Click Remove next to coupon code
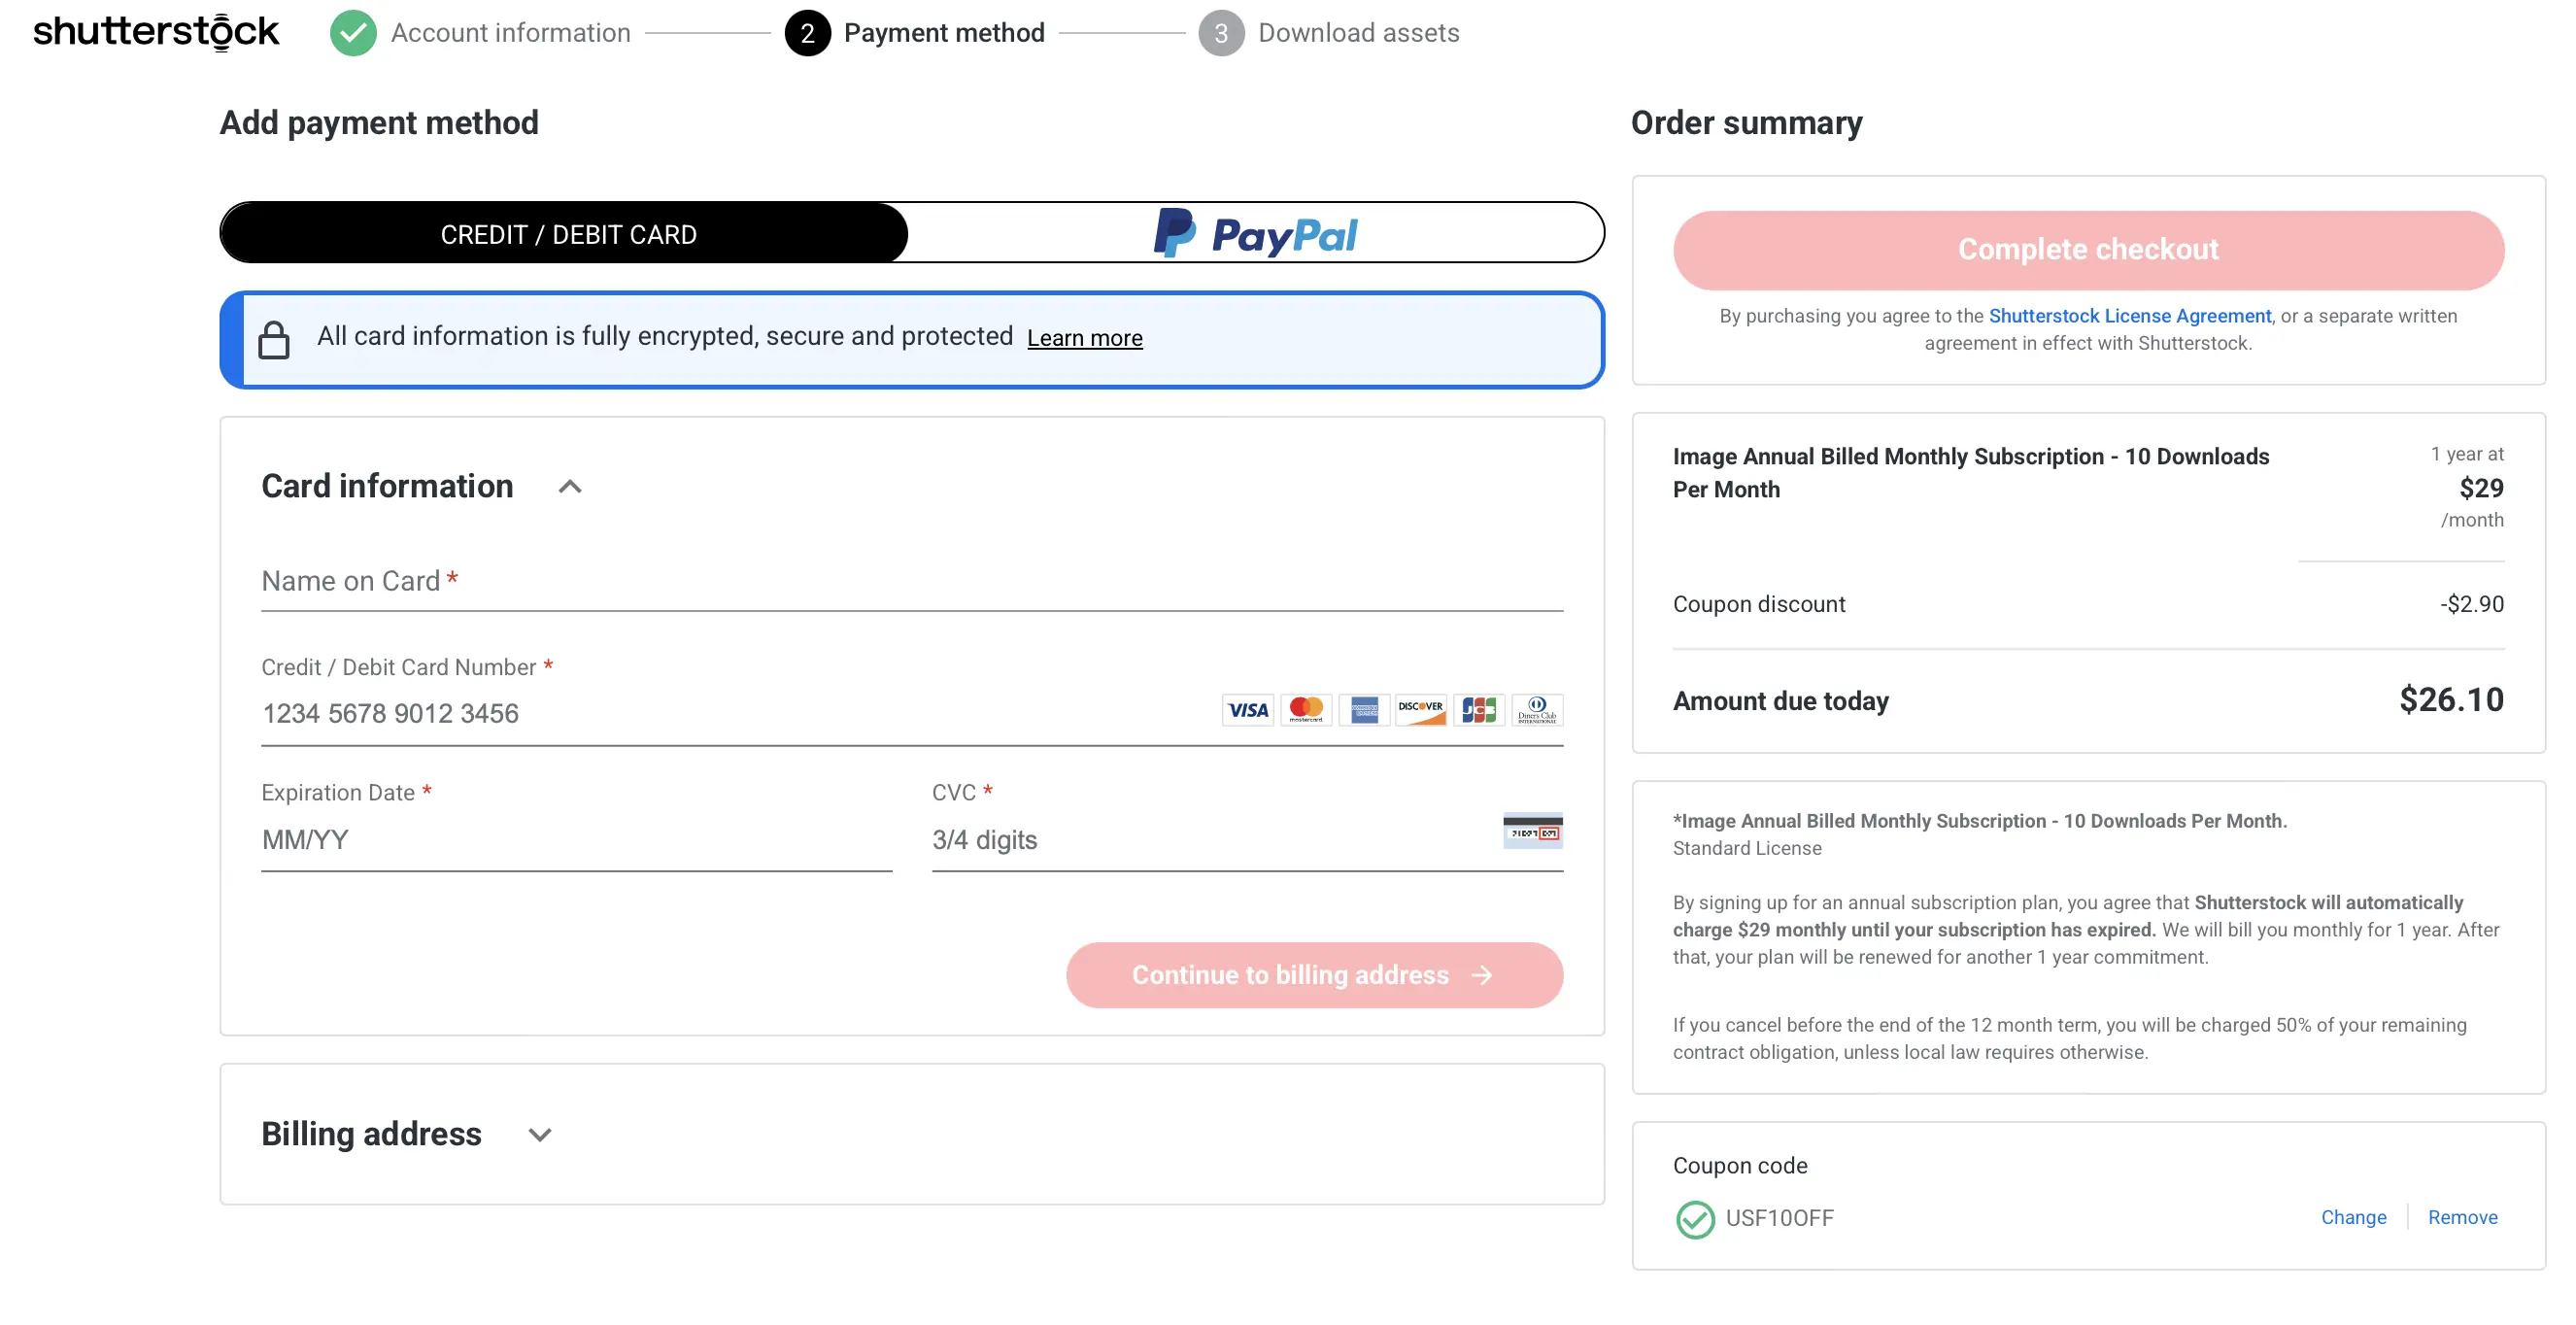Screen dimensions: 2576x1325 tap(2461, 1217)
